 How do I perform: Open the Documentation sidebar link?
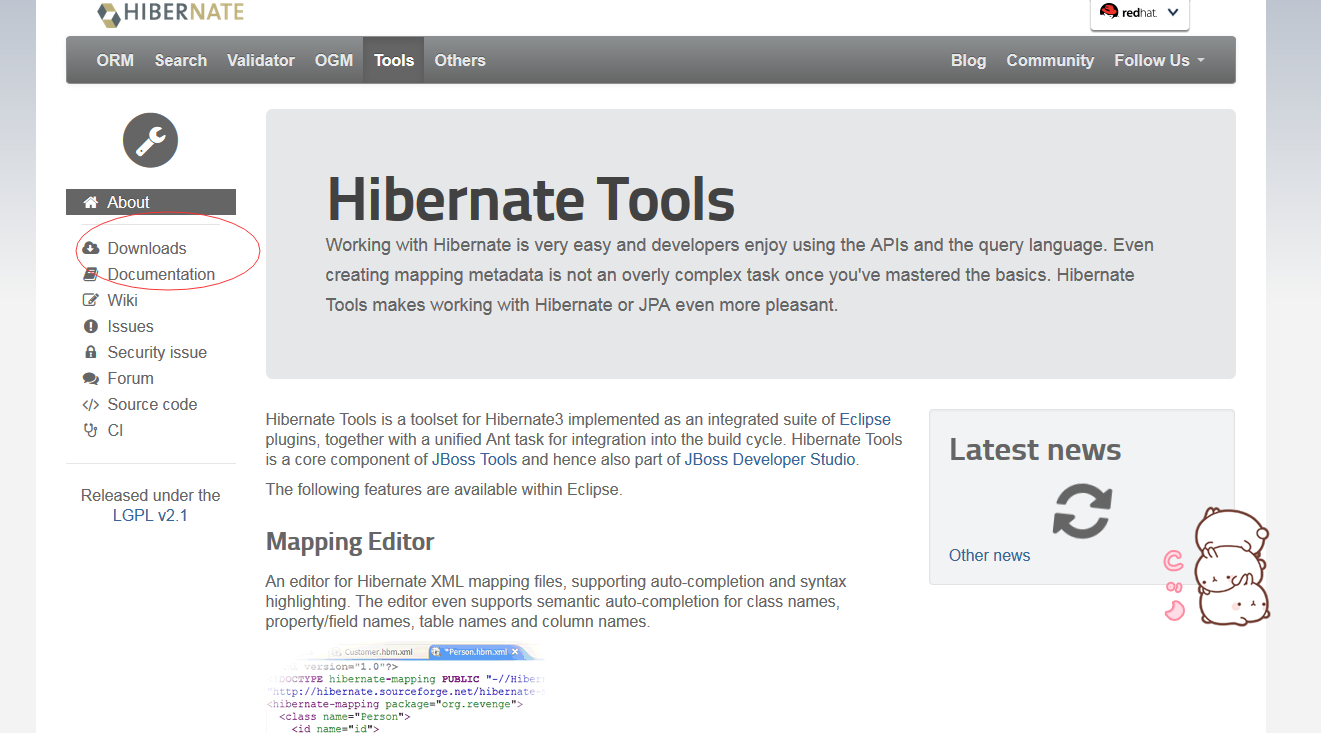click(161, 274)
